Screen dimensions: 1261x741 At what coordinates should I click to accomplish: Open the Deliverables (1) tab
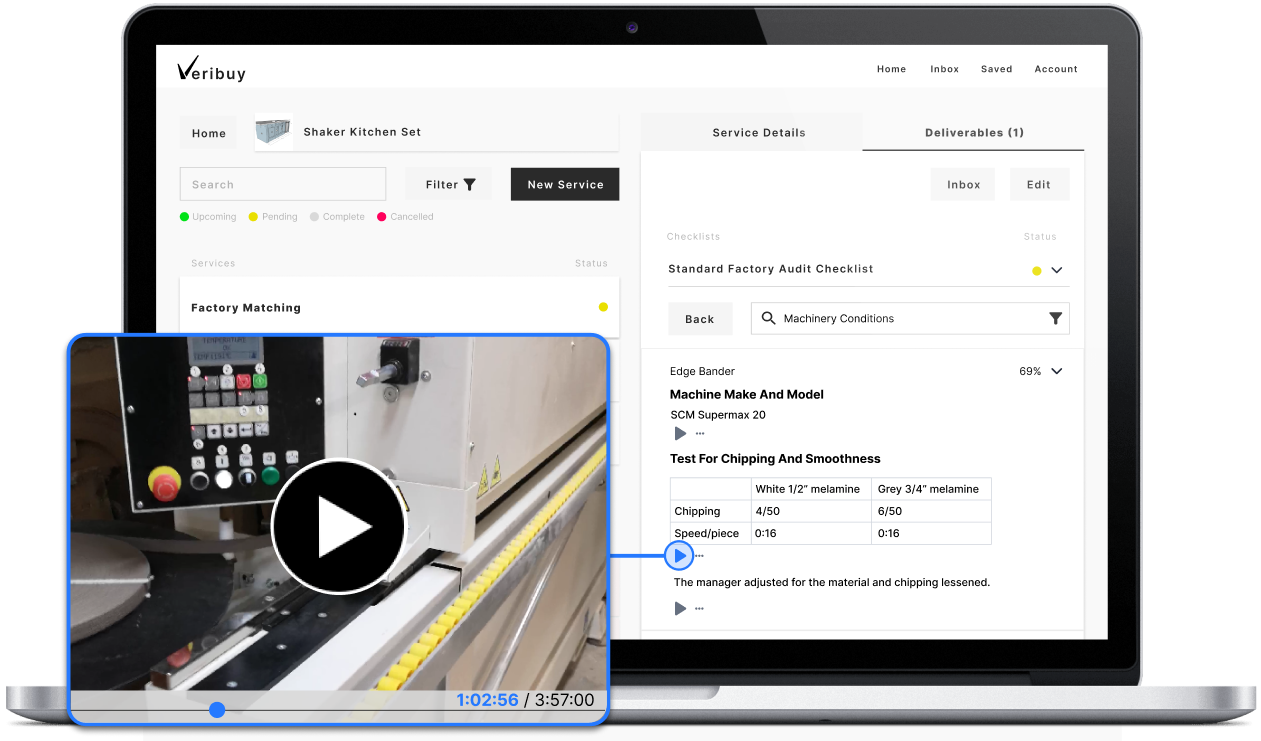point(973,132)
